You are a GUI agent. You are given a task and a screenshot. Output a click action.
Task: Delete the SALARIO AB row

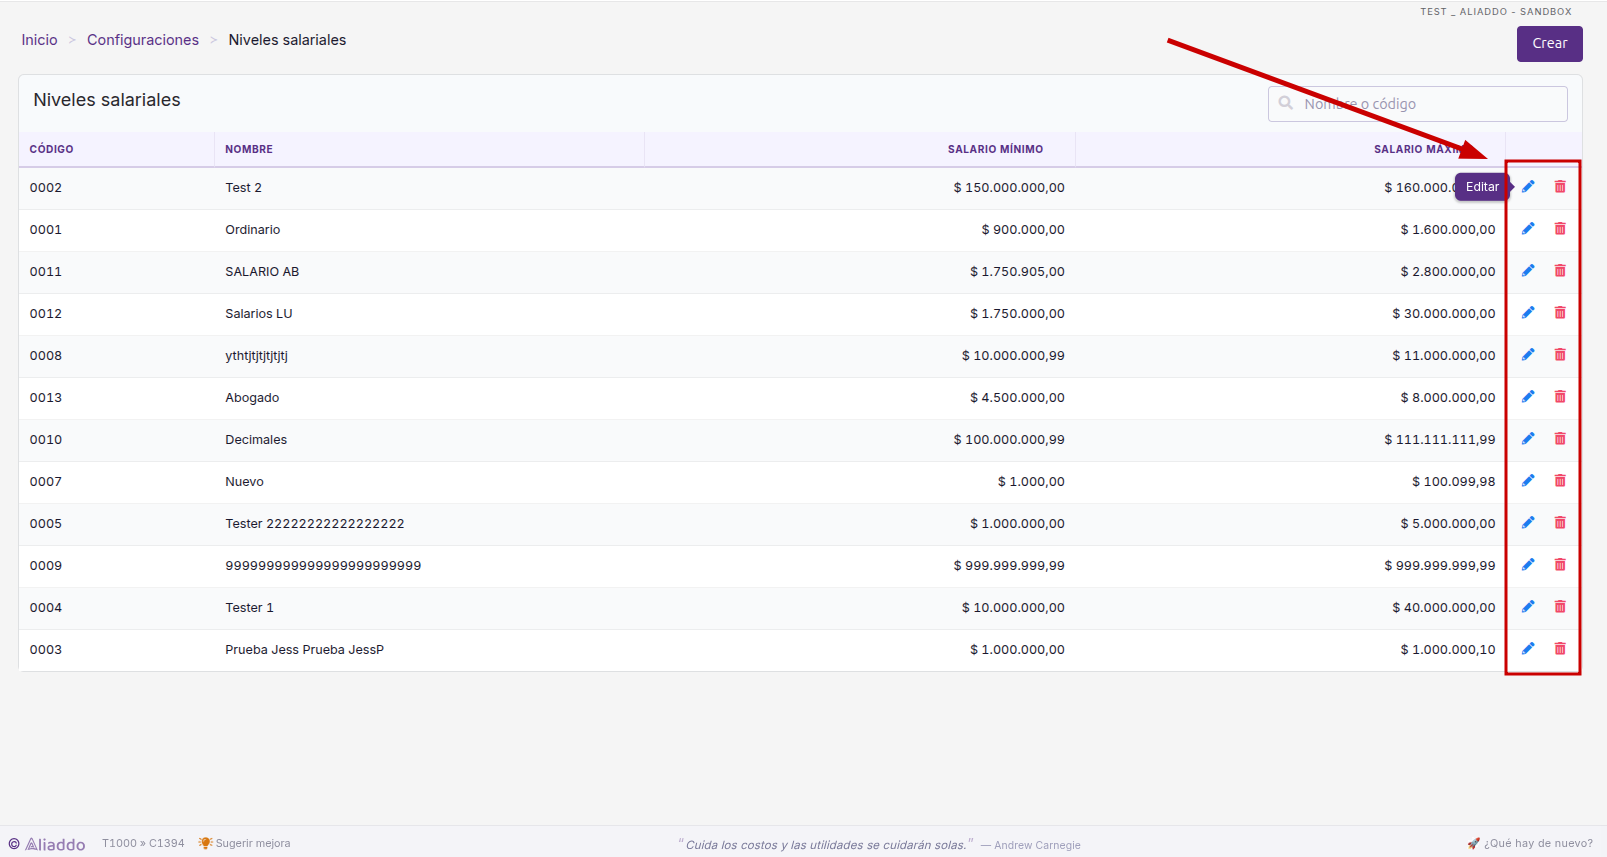point(1560,271)
